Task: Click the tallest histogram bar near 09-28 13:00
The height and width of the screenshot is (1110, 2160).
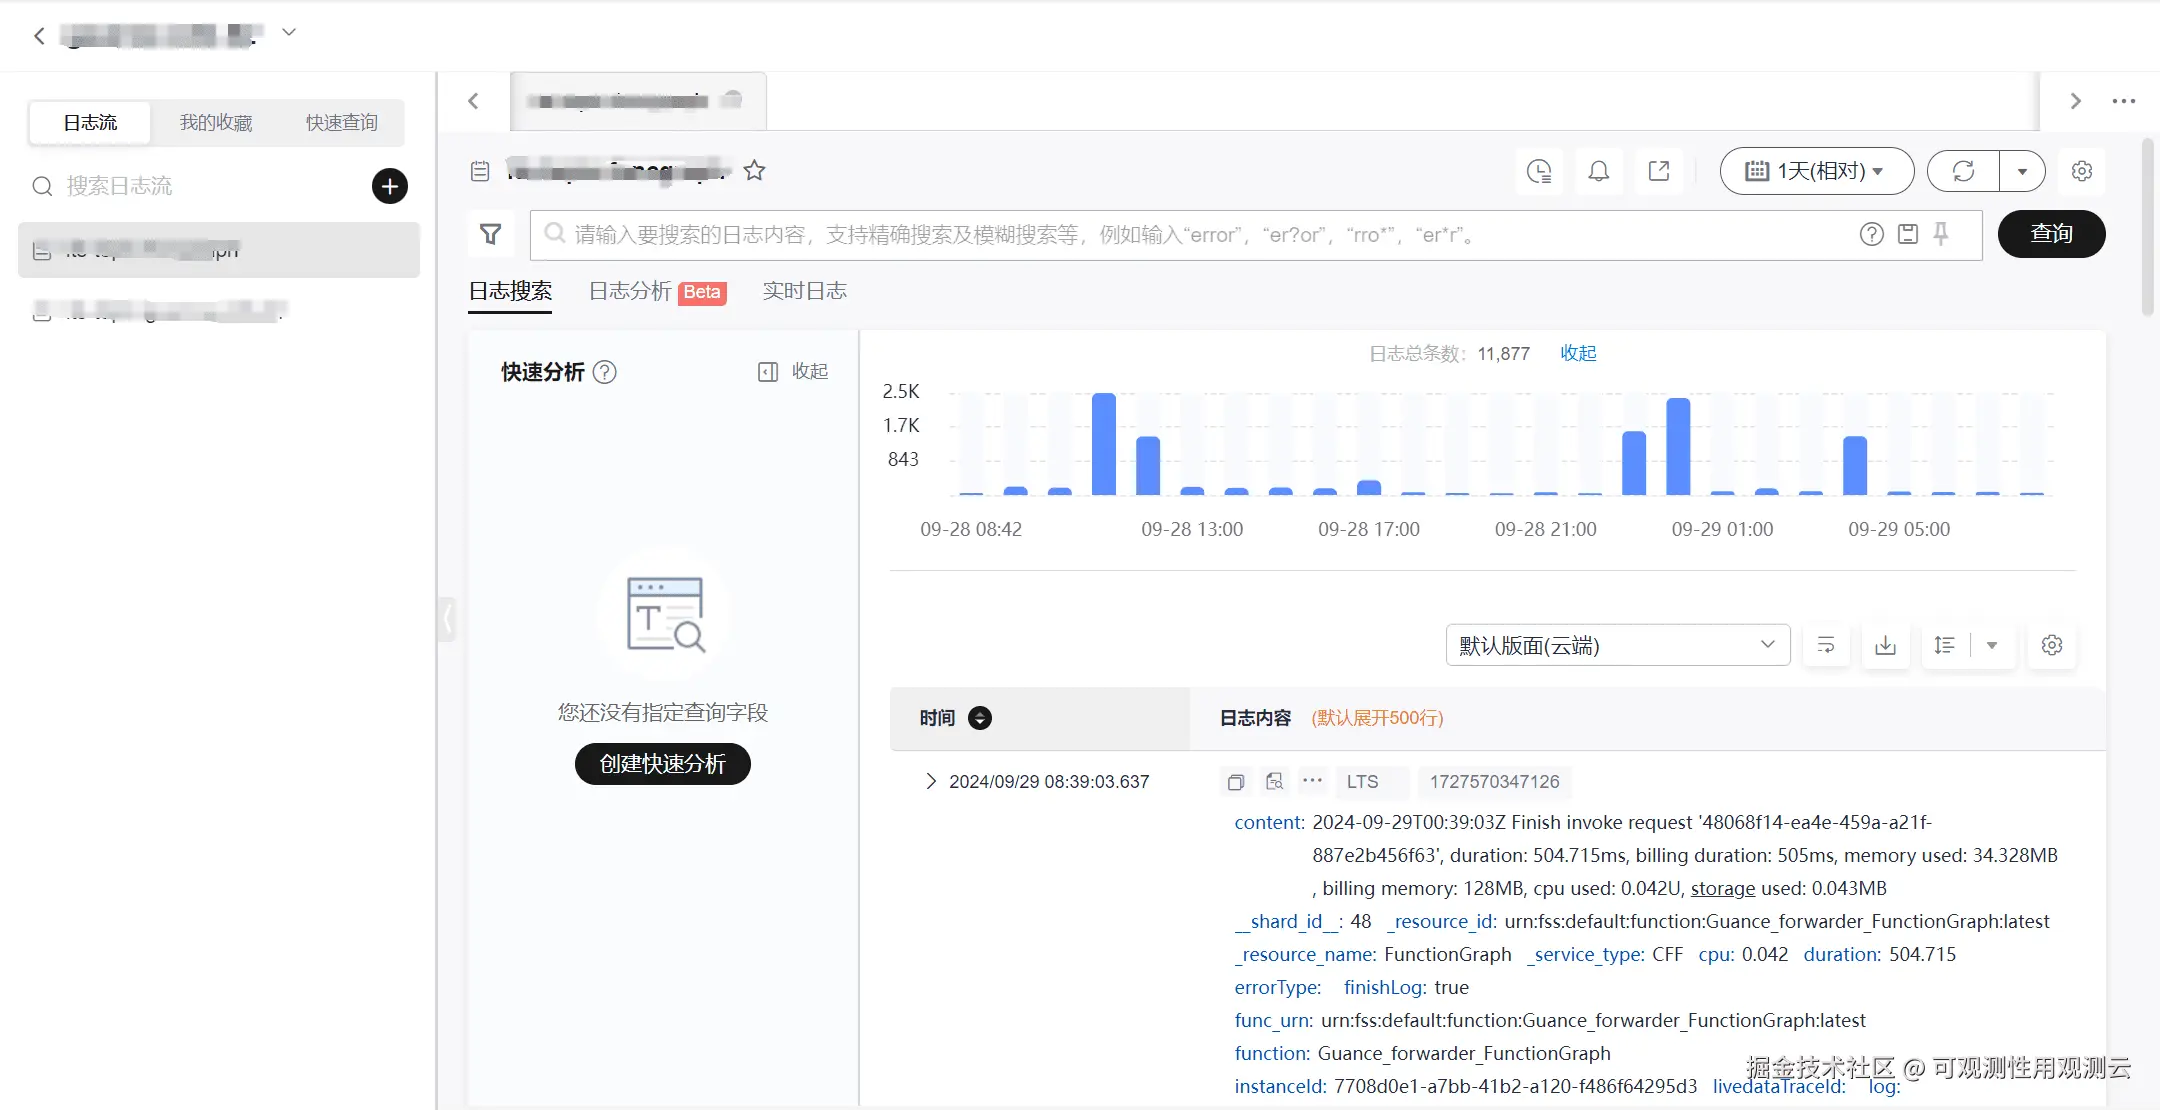Action: 1104,444
